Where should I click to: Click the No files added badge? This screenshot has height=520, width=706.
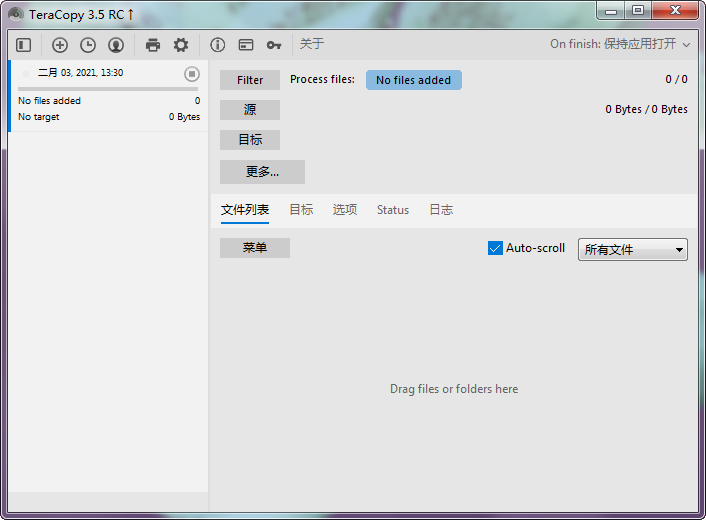click(x=413, y=80)
